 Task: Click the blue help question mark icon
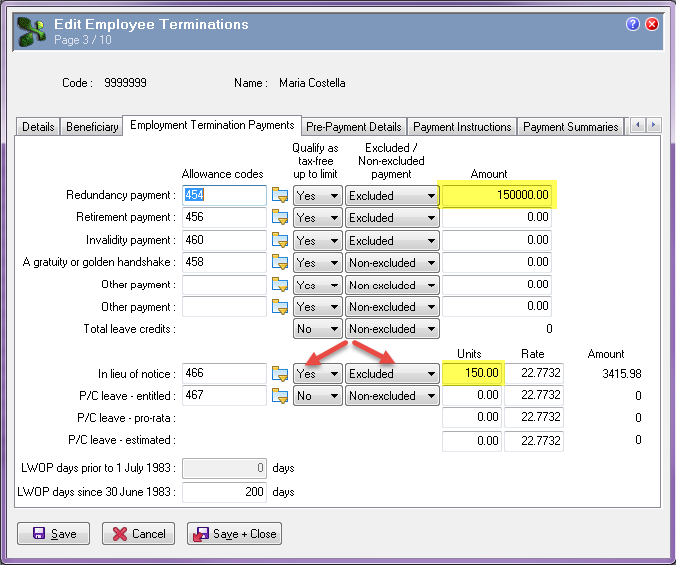pyautogui.click(x=633, y=24)
